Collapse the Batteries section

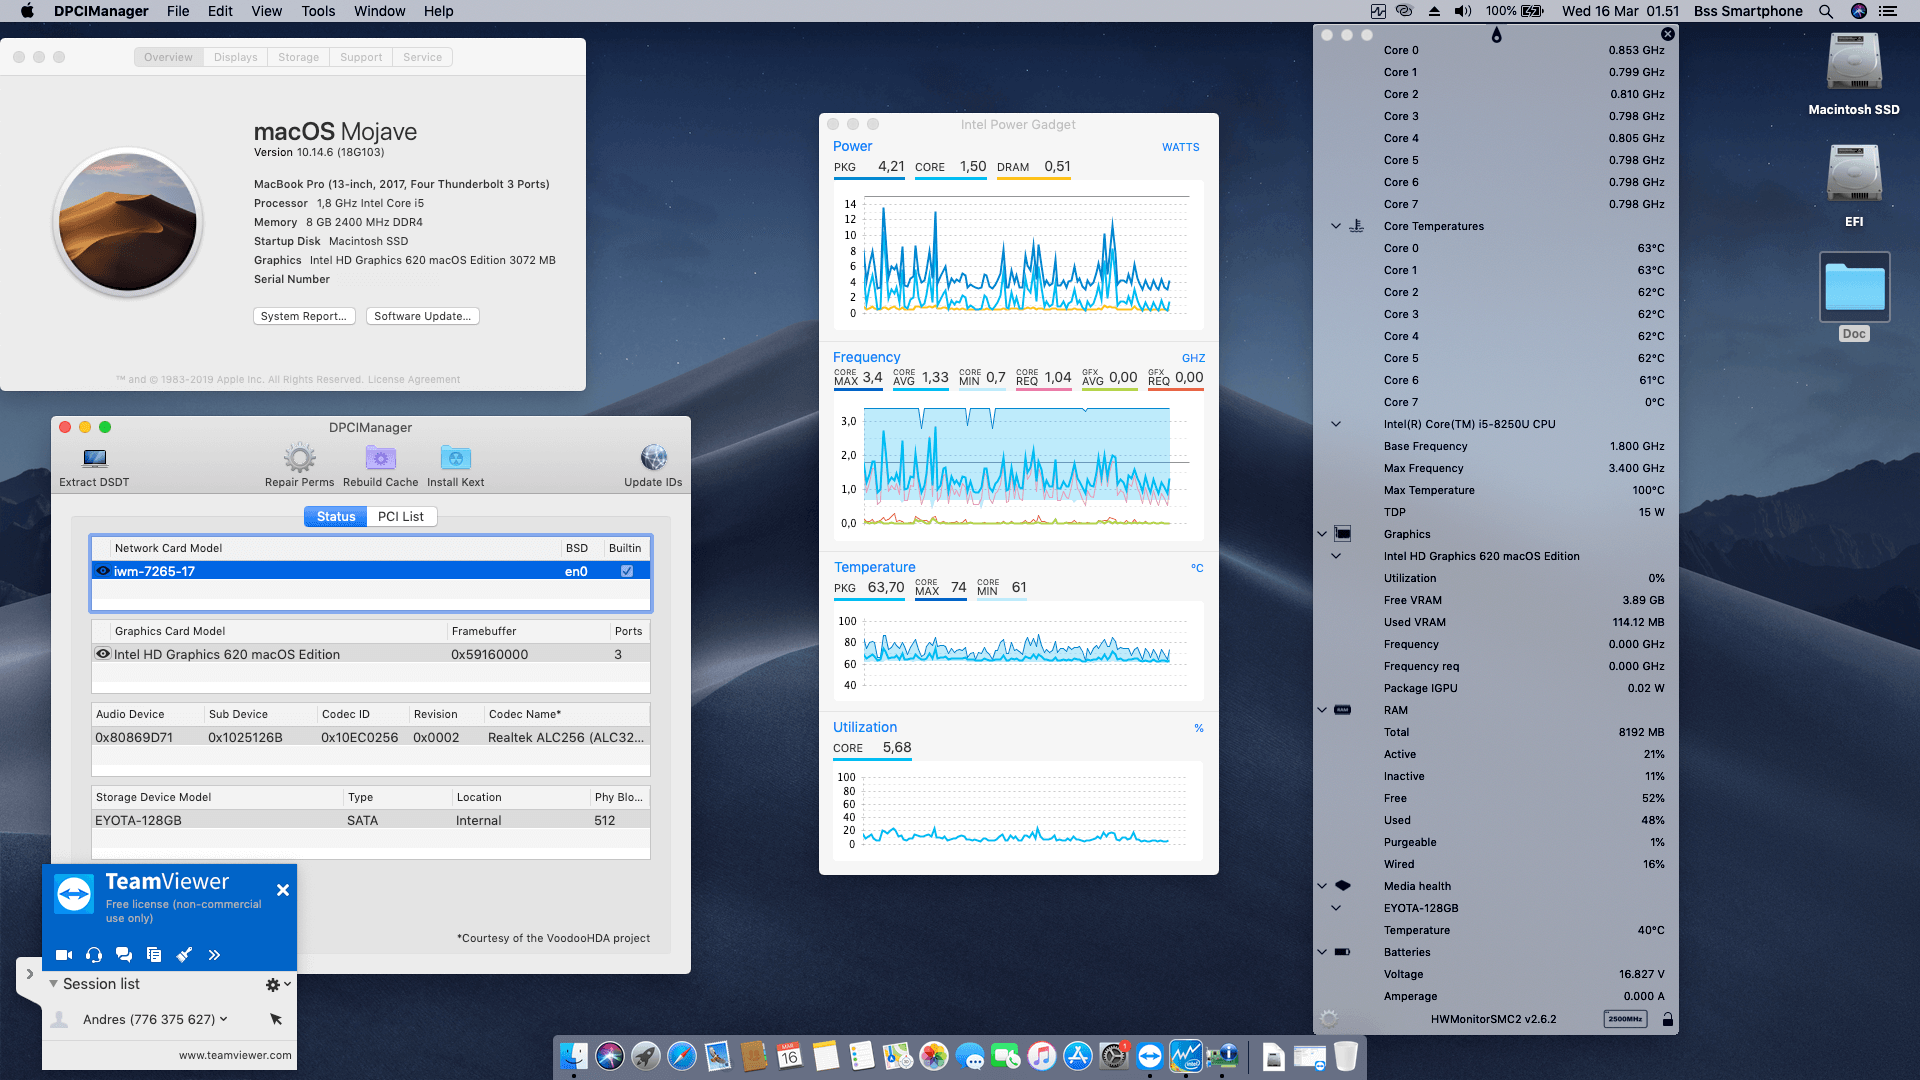point(1322,952)
